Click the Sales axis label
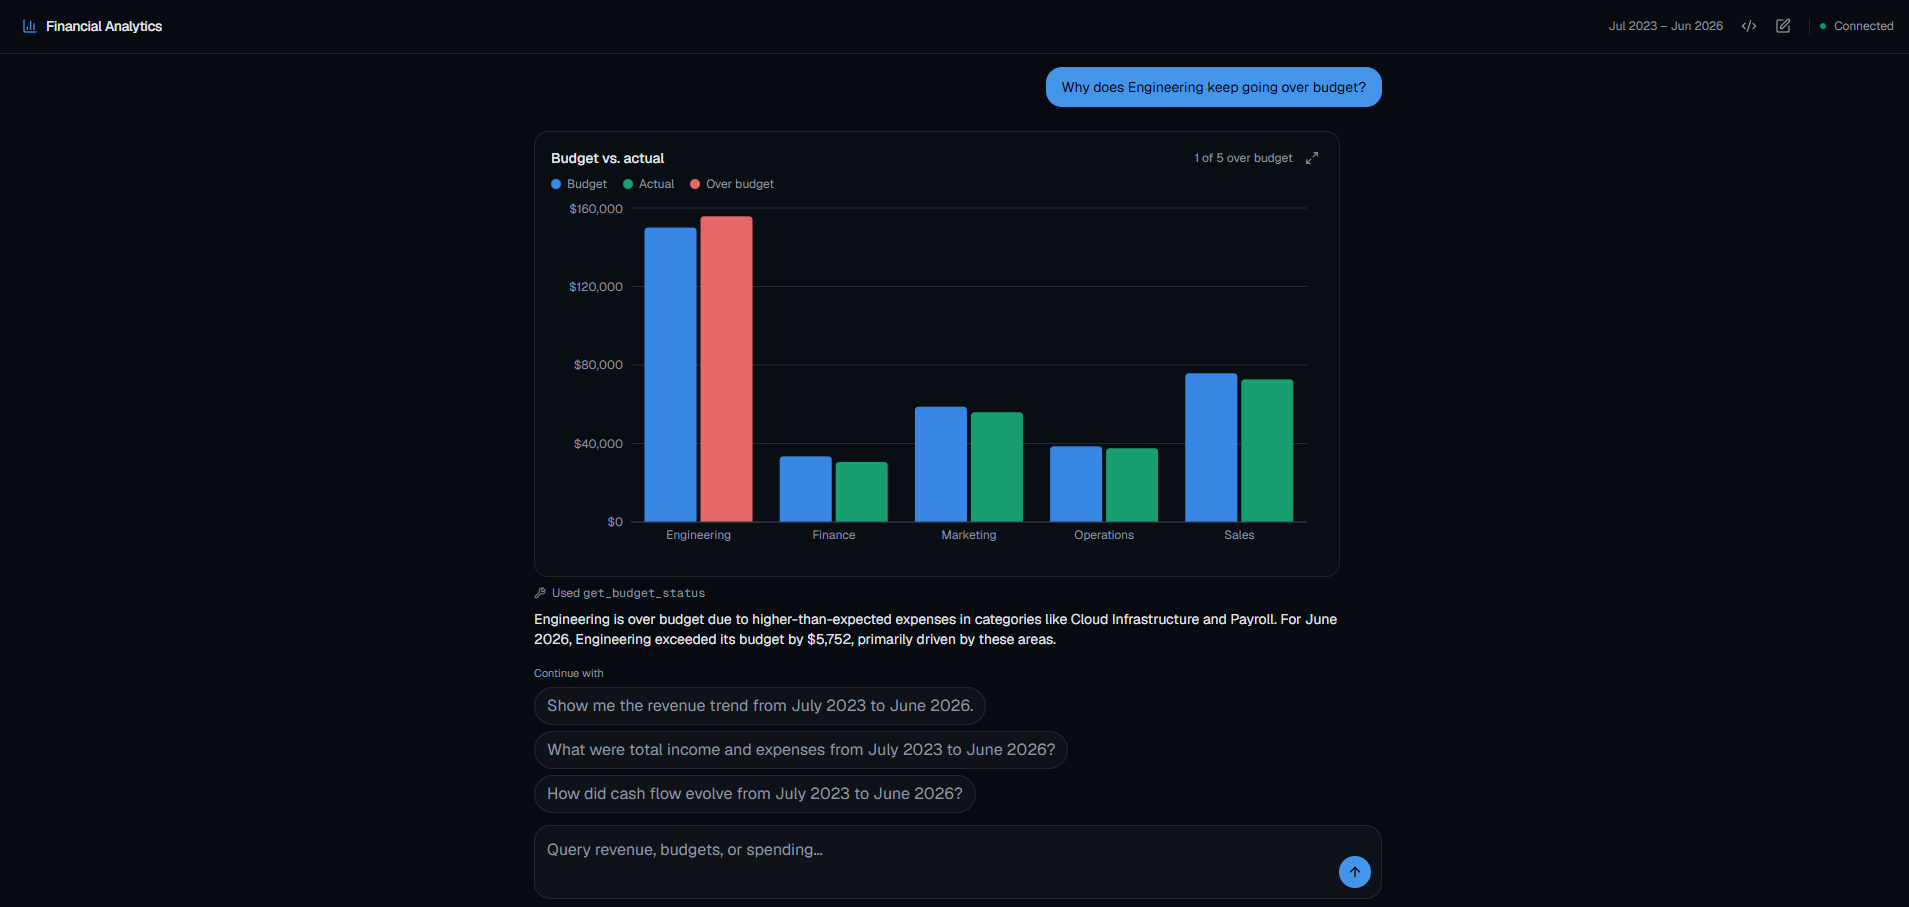 tap(1239, 535)
